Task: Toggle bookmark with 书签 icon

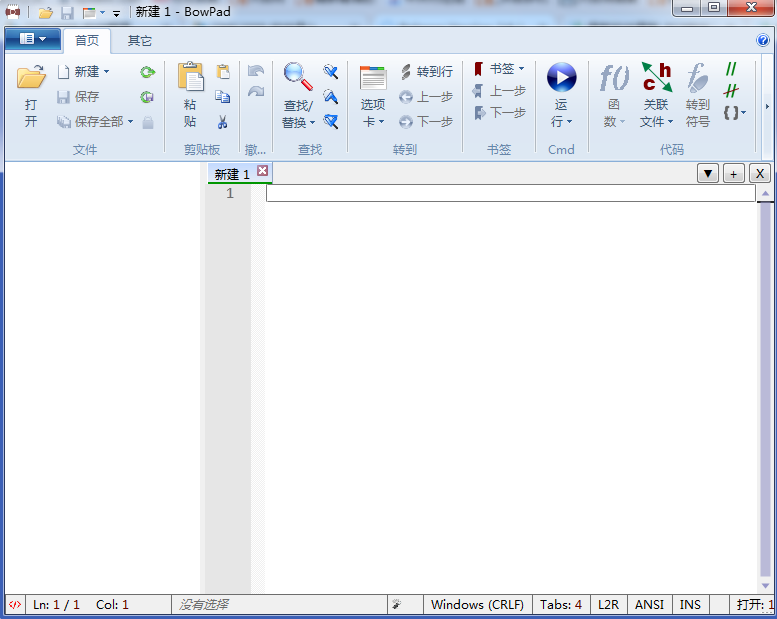Action: 478,69
